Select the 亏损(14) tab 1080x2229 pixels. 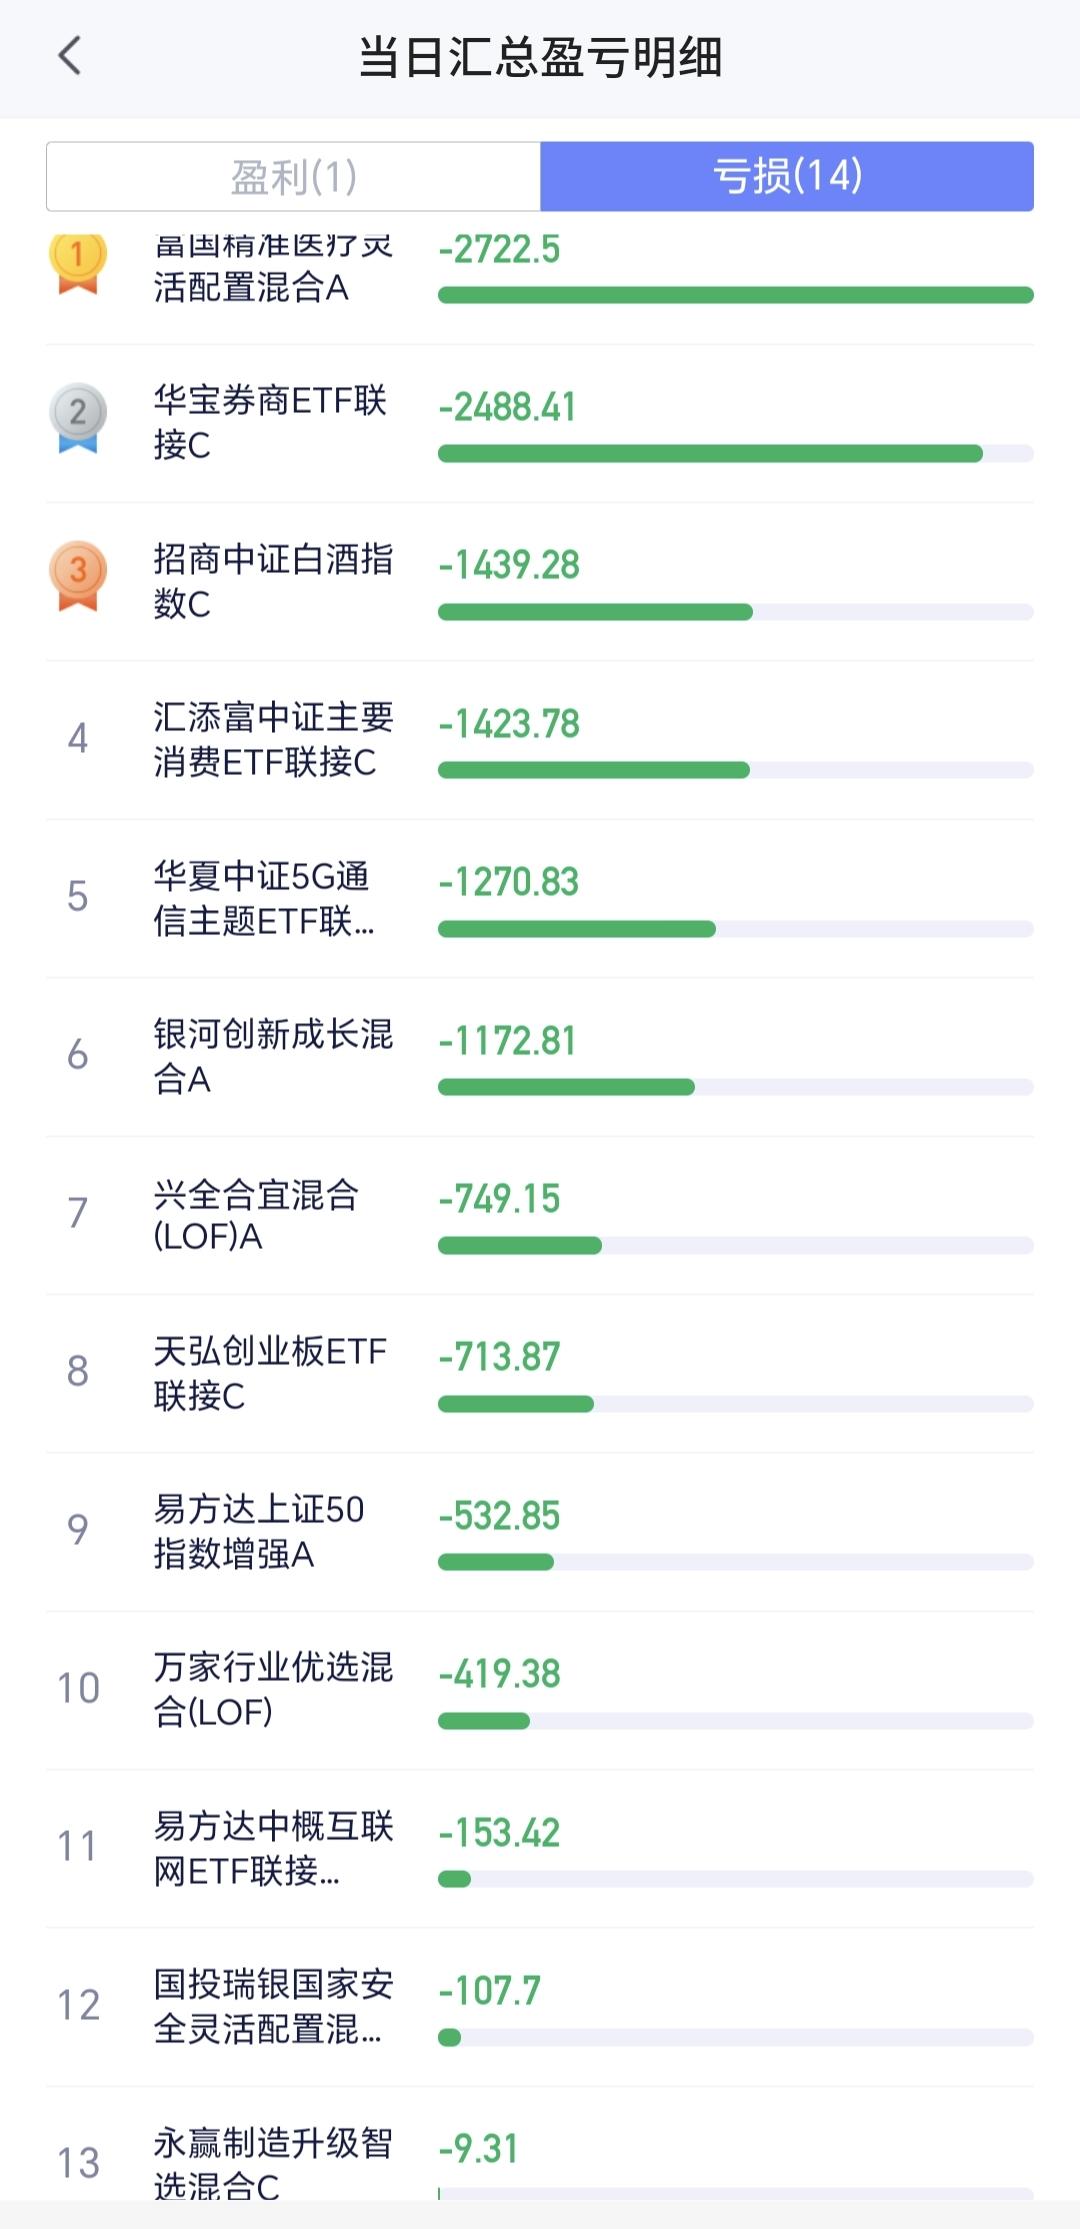[787, 177]
